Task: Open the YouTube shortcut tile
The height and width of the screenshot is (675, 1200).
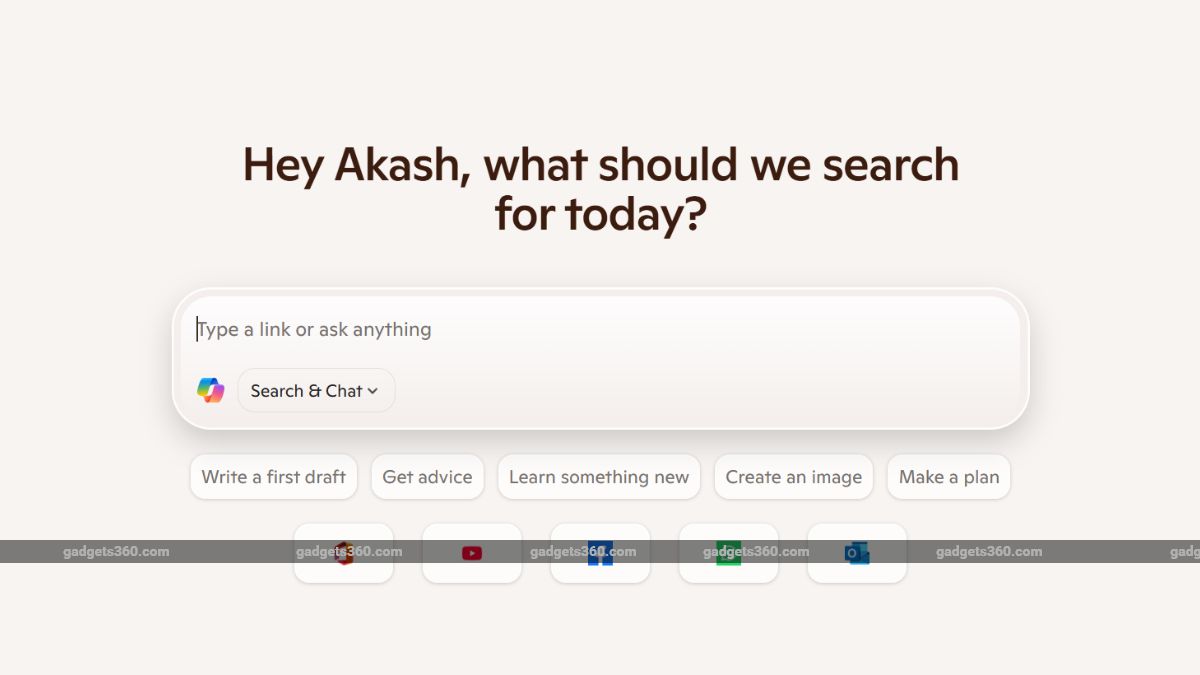Action: point(472,553)
